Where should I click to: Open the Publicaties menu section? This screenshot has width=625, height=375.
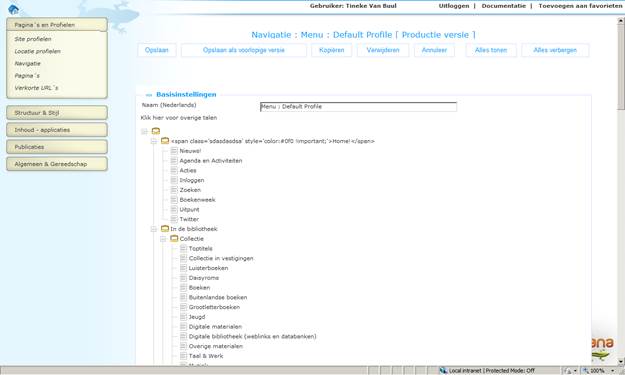pyautogui.click(x=57, y=147)
